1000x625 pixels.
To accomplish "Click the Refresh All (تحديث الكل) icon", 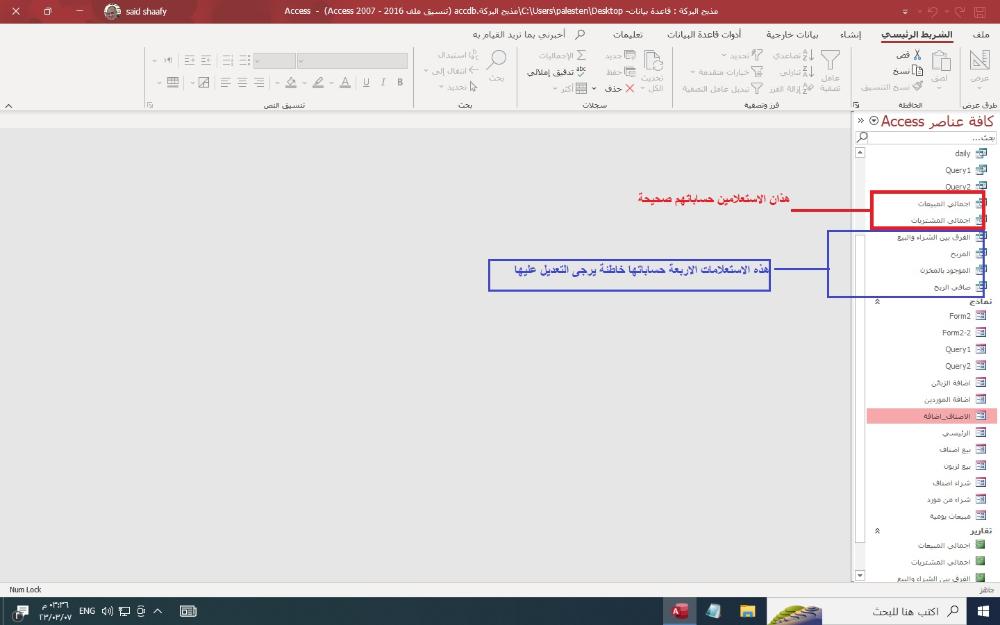I will pyautogui.click(x=653, y=61).
